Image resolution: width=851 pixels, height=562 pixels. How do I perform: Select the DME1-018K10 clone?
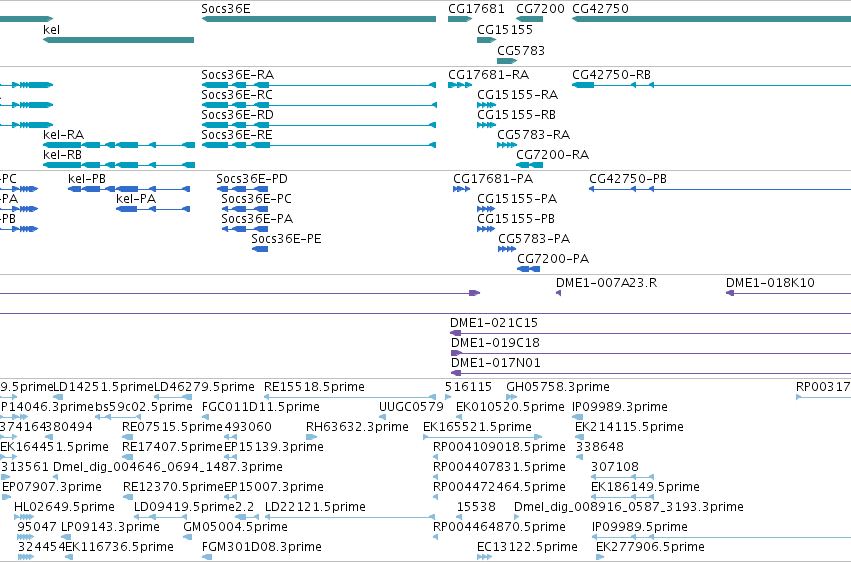tap(788, 293)
